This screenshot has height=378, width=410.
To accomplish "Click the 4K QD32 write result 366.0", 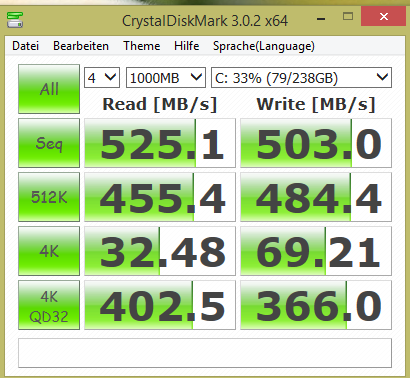I will 316,305.
